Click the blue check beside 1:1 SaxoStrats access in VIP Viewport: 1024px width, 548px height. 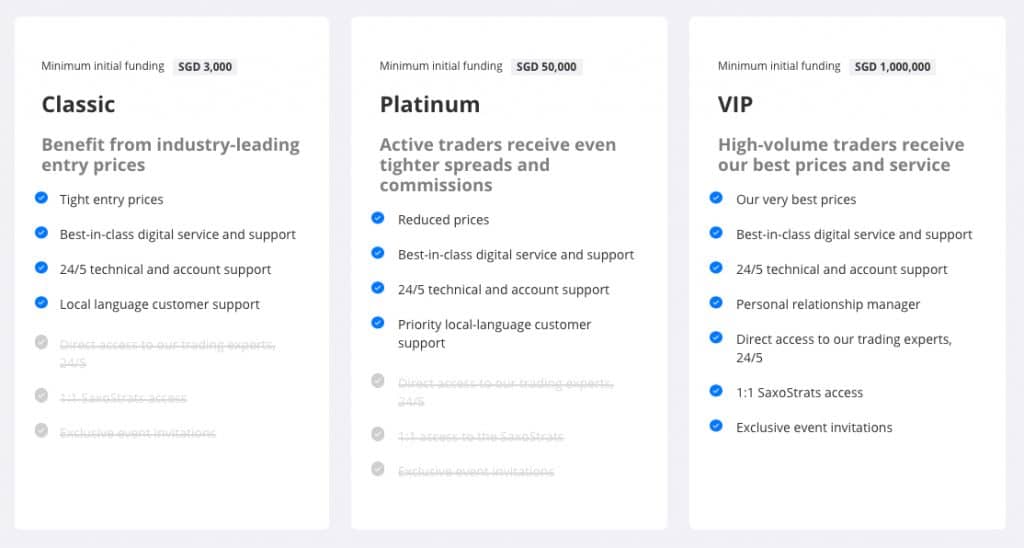coord(716,391)
